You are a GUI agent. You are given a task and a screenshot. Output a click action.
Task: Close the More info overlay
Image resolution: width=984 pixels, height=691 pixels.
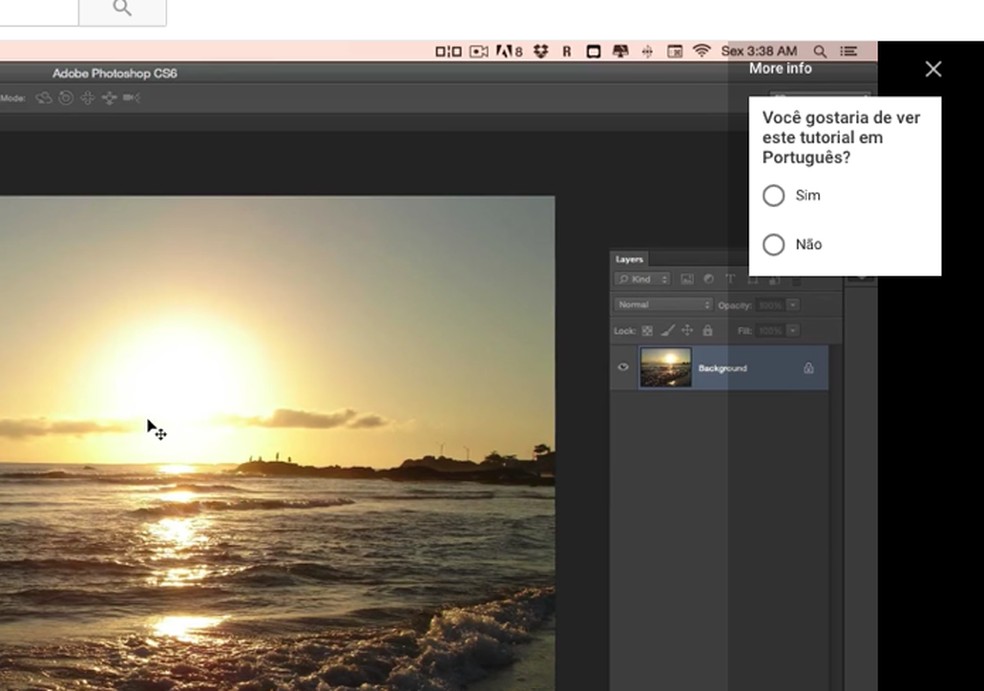coord(933,69)
